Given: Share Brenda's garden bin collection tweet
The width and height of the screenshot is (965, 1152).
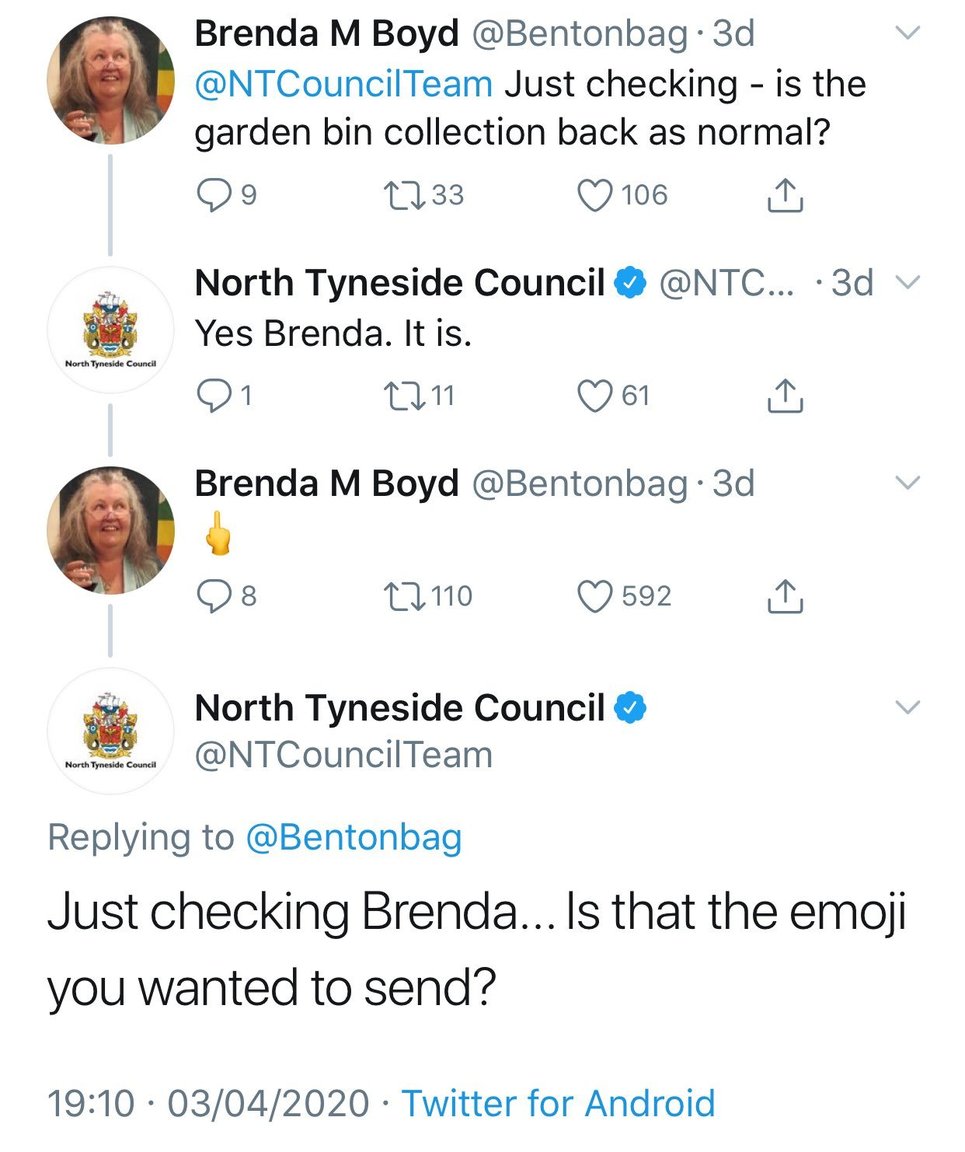Looking at the screenshot, I should 786,196.
